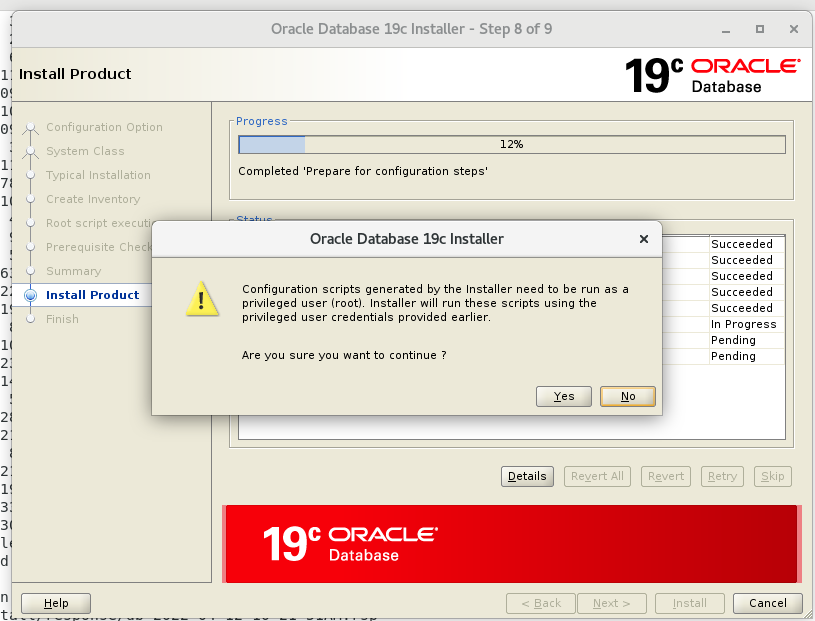Click the first 'Succeeded' status cell
Image resolution: width=815 pixels, height=621 pixels.
point(746,244)
